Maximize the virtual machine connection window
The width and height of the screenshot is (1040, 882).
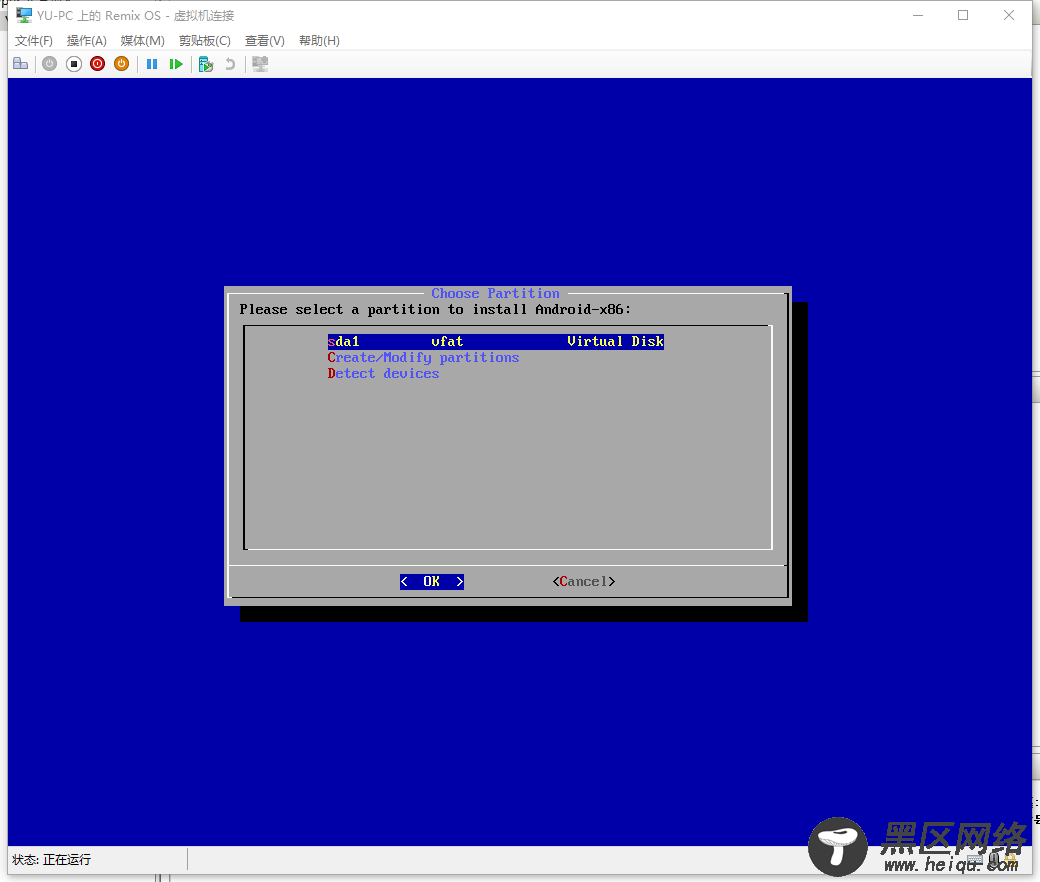coord(963,15)
